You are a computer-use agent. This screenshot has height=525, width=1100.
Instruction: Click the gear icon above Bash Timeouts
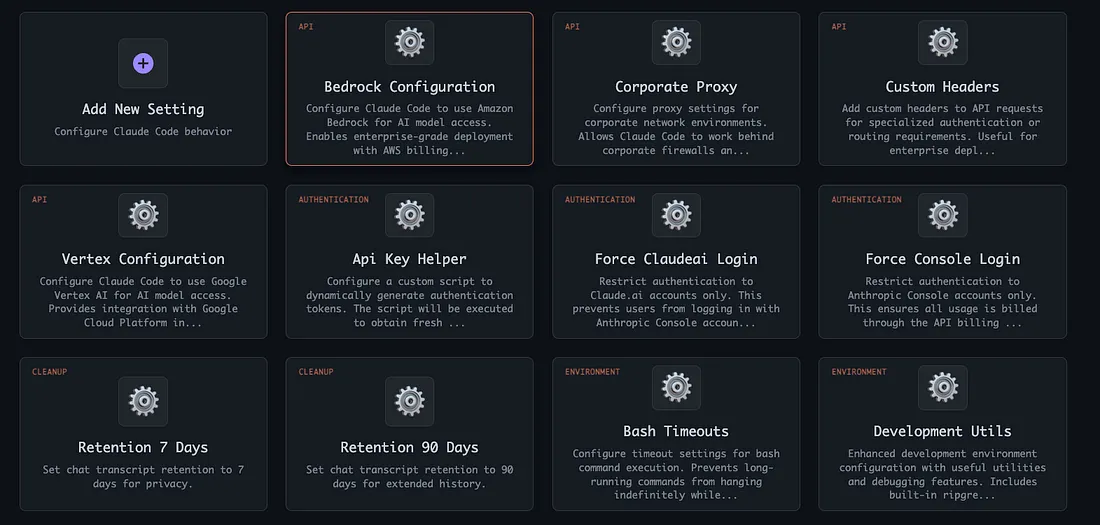(676, 387)
